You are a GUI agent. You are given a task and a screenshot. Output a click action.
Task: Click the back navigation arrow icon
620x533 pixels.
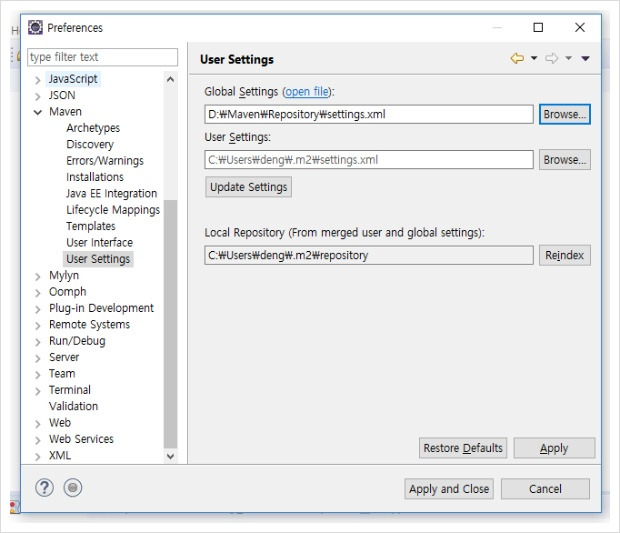point(517,59)
